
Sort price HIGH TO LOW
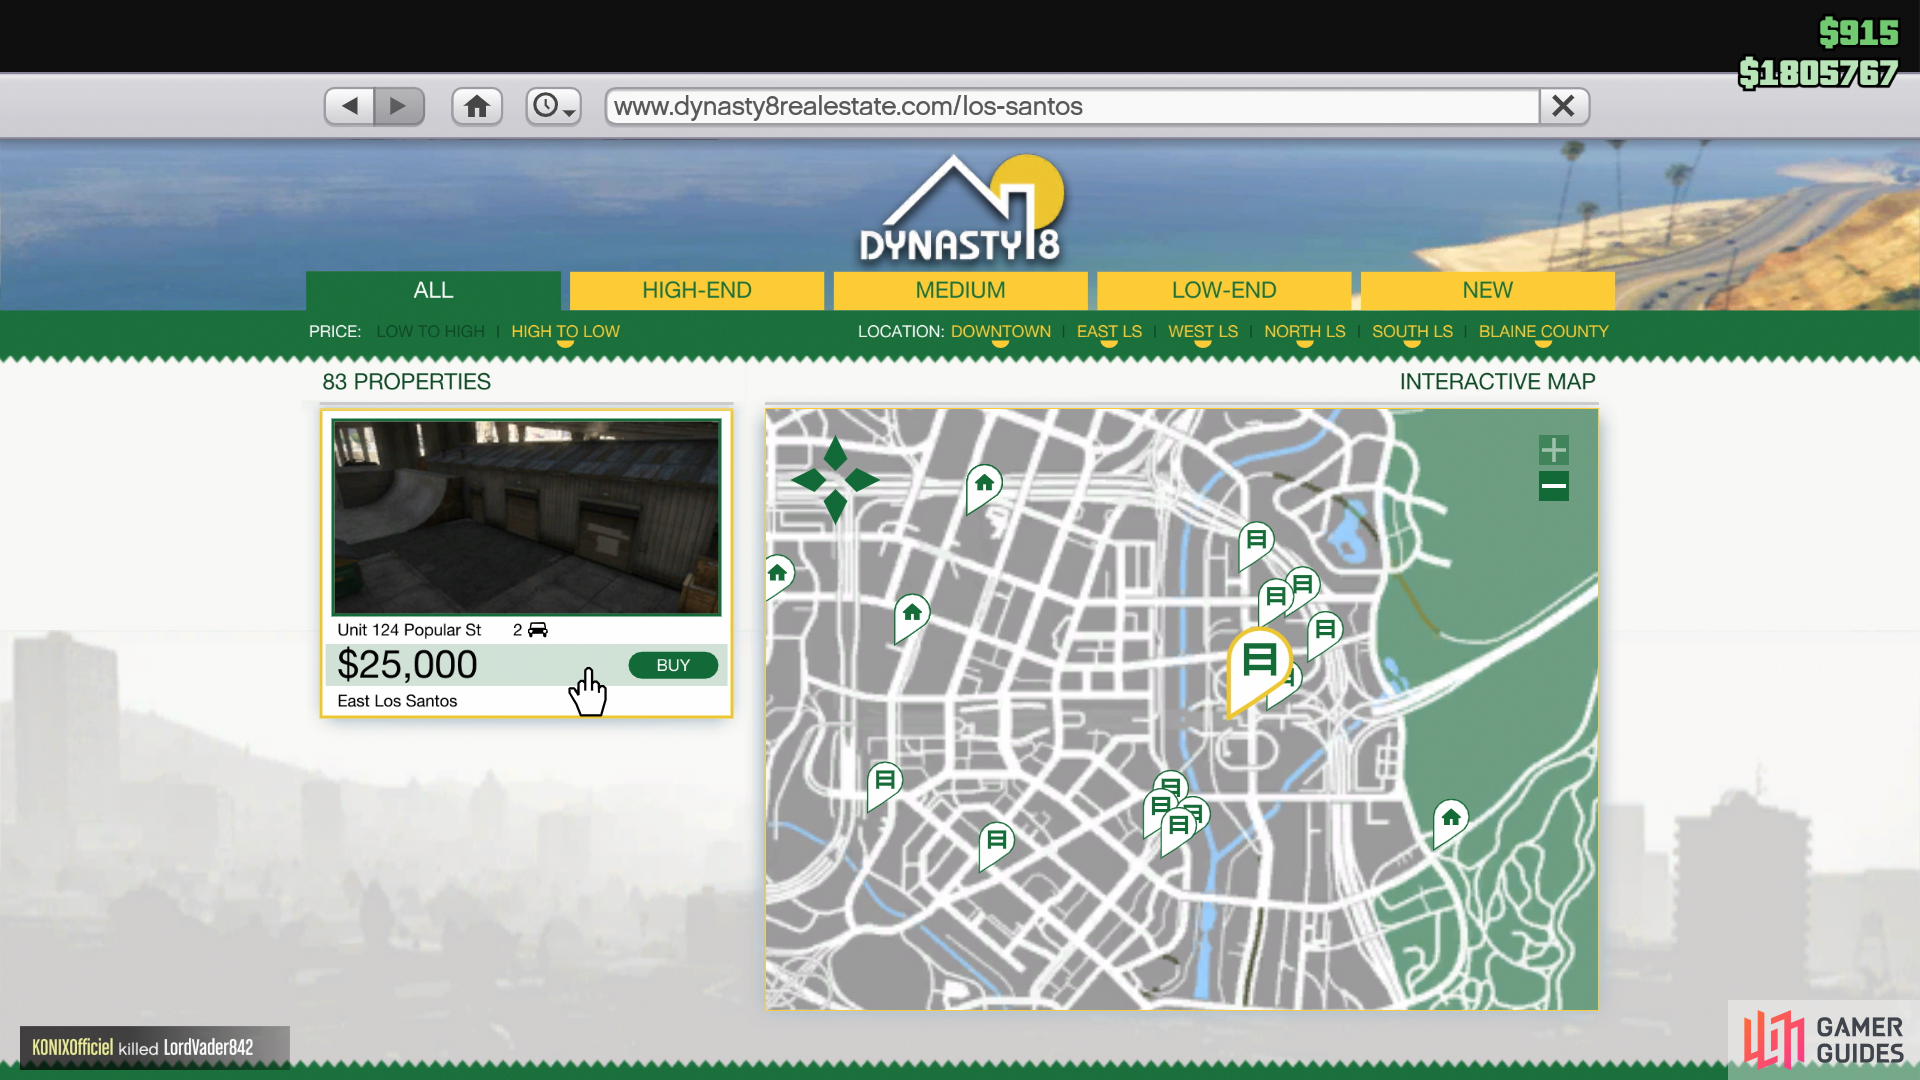click(x=565, y=331)
